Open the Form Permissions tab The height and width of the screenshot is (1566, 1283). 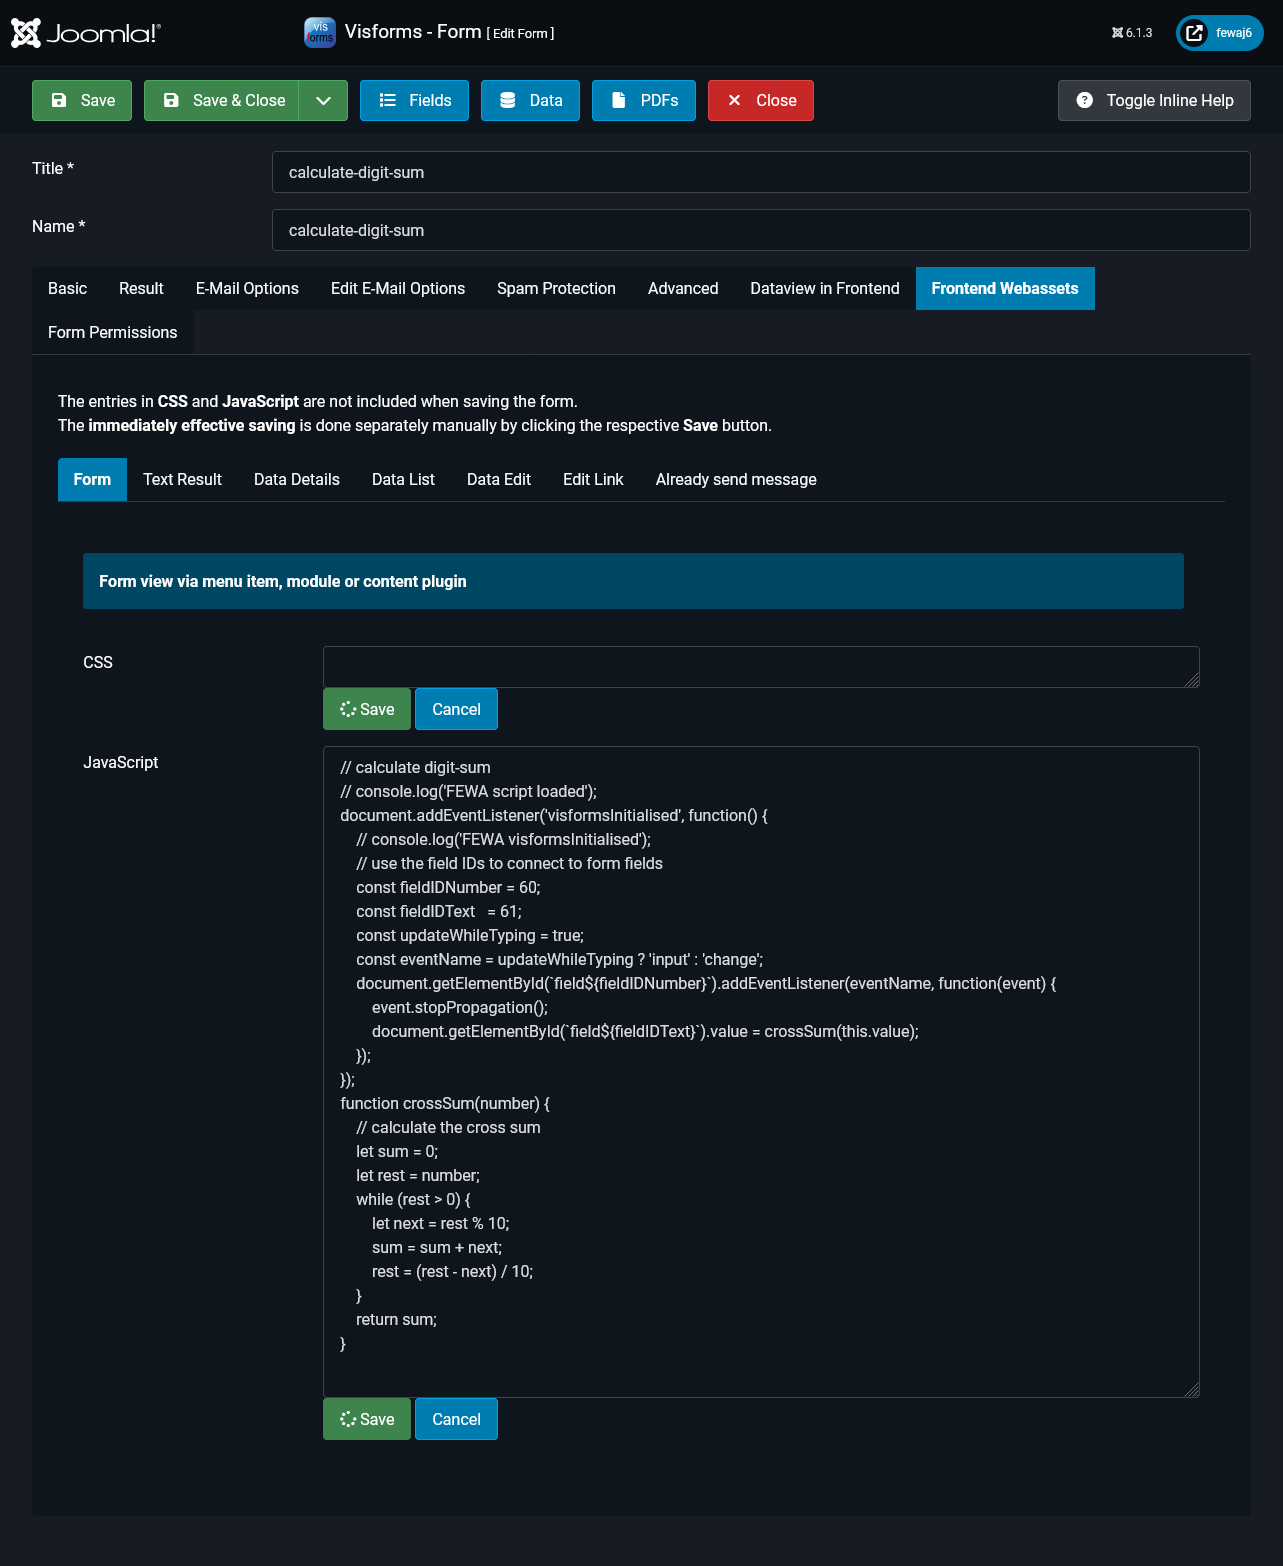[x=113, y=332]
